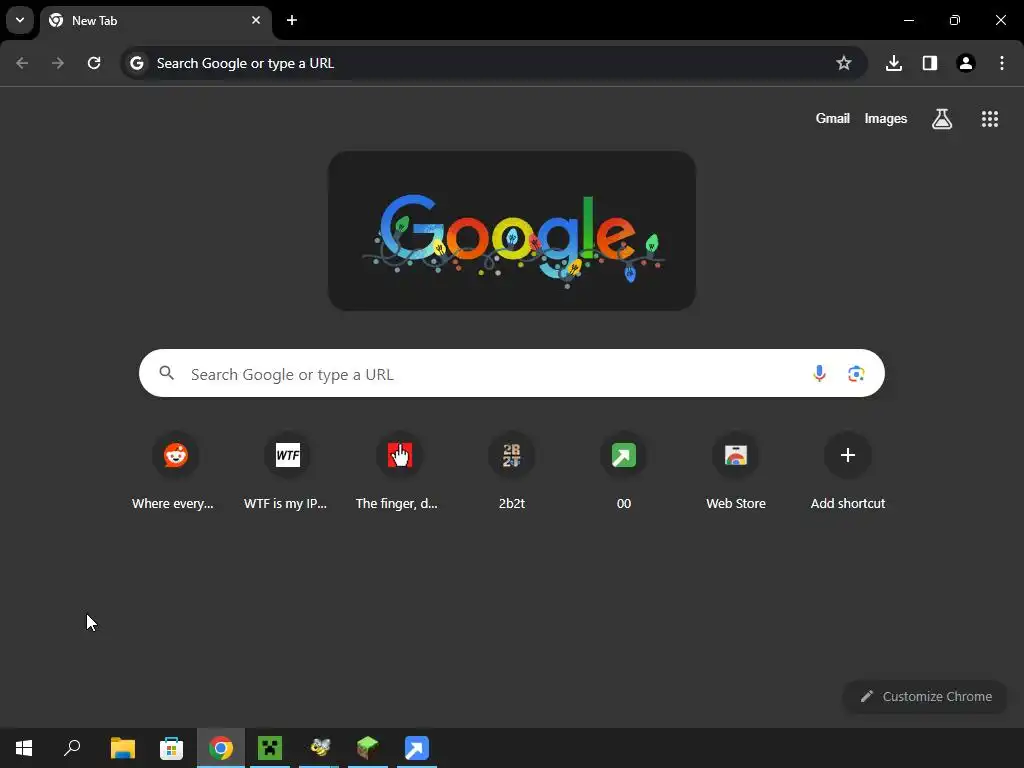Reload the current page
The width and height of the screenshot is (1024, 768).
pos(94,63)
